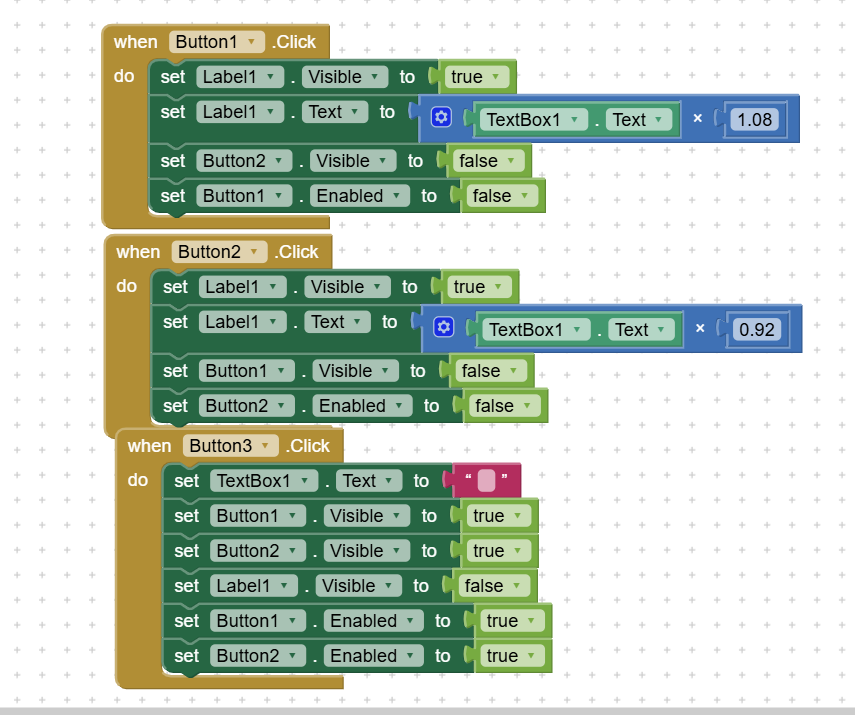In Button1.Click, open the Label1 dropdown on the Visible row
The height and width of the screenshot is (715, 855).
(240, 77)
